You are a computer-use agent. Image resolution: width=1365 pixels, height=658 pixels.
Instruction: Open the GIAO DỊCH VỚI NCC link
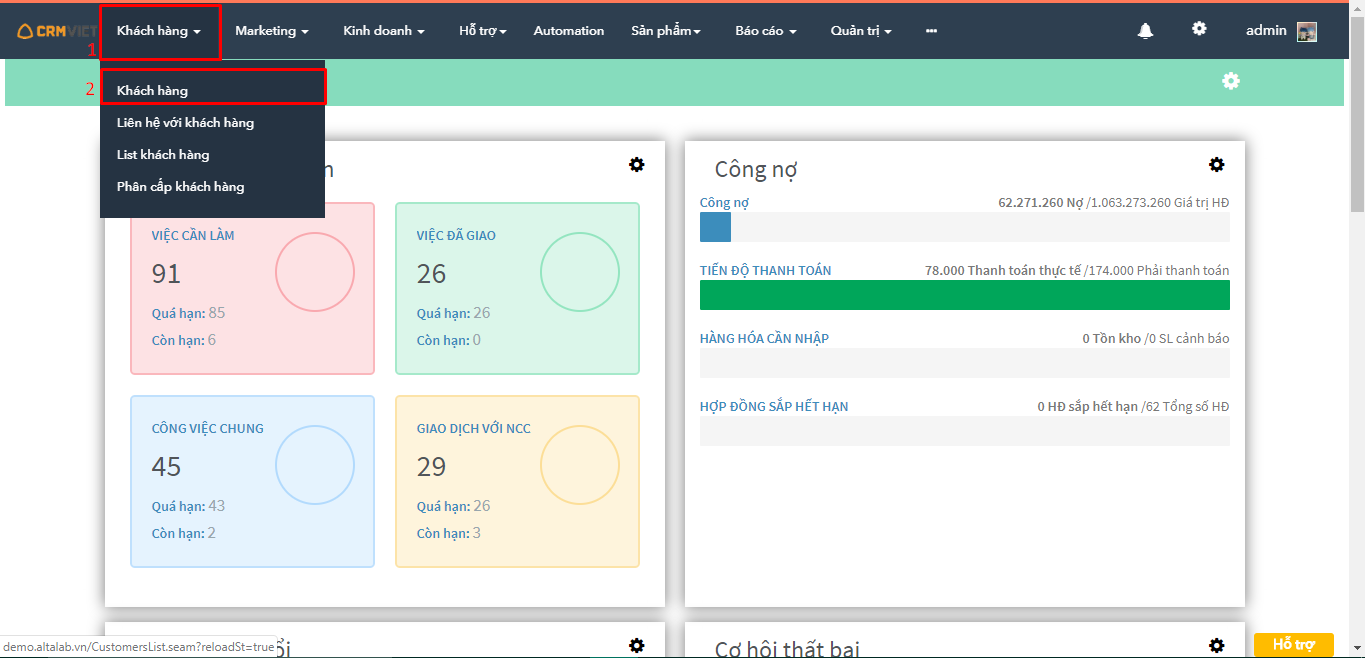[x=474, y=429]
